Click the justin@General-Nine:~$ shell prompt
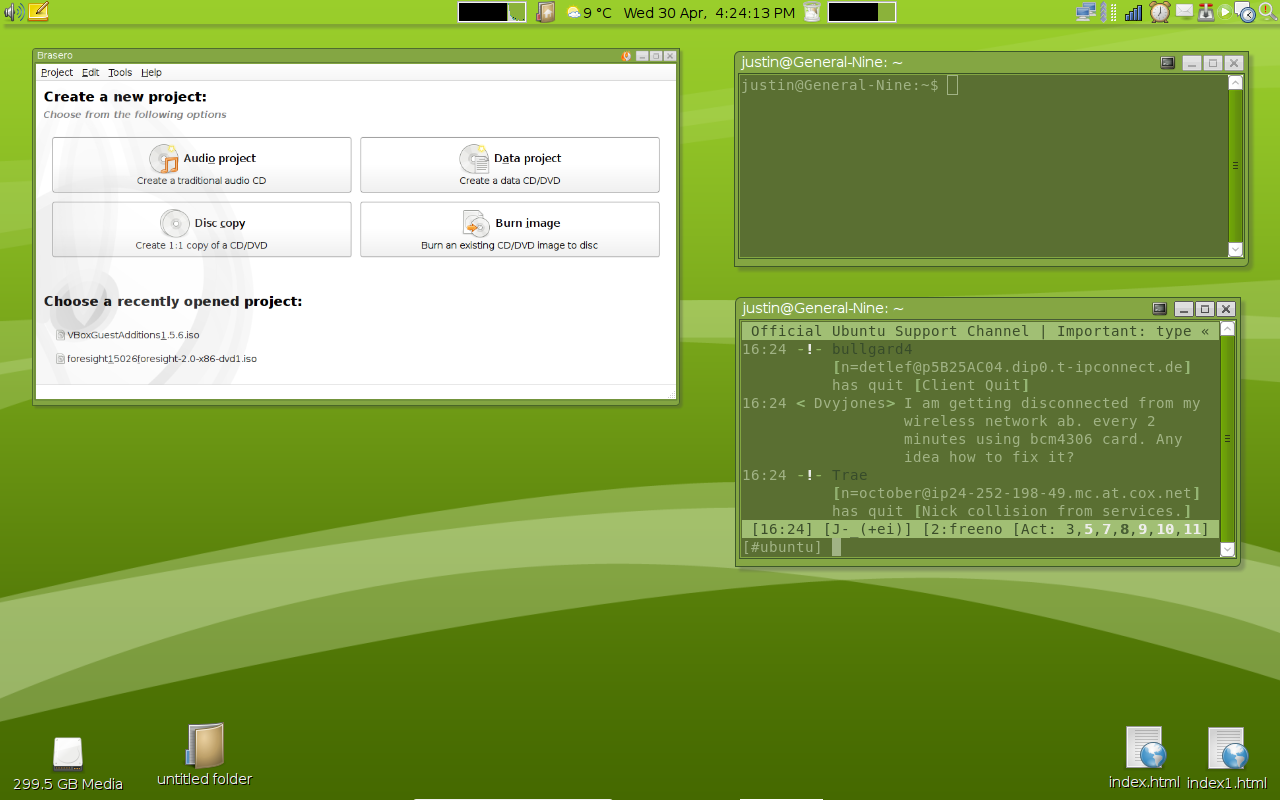The width and height of the screenshot is (1280, 800). [x=840, y=85]
